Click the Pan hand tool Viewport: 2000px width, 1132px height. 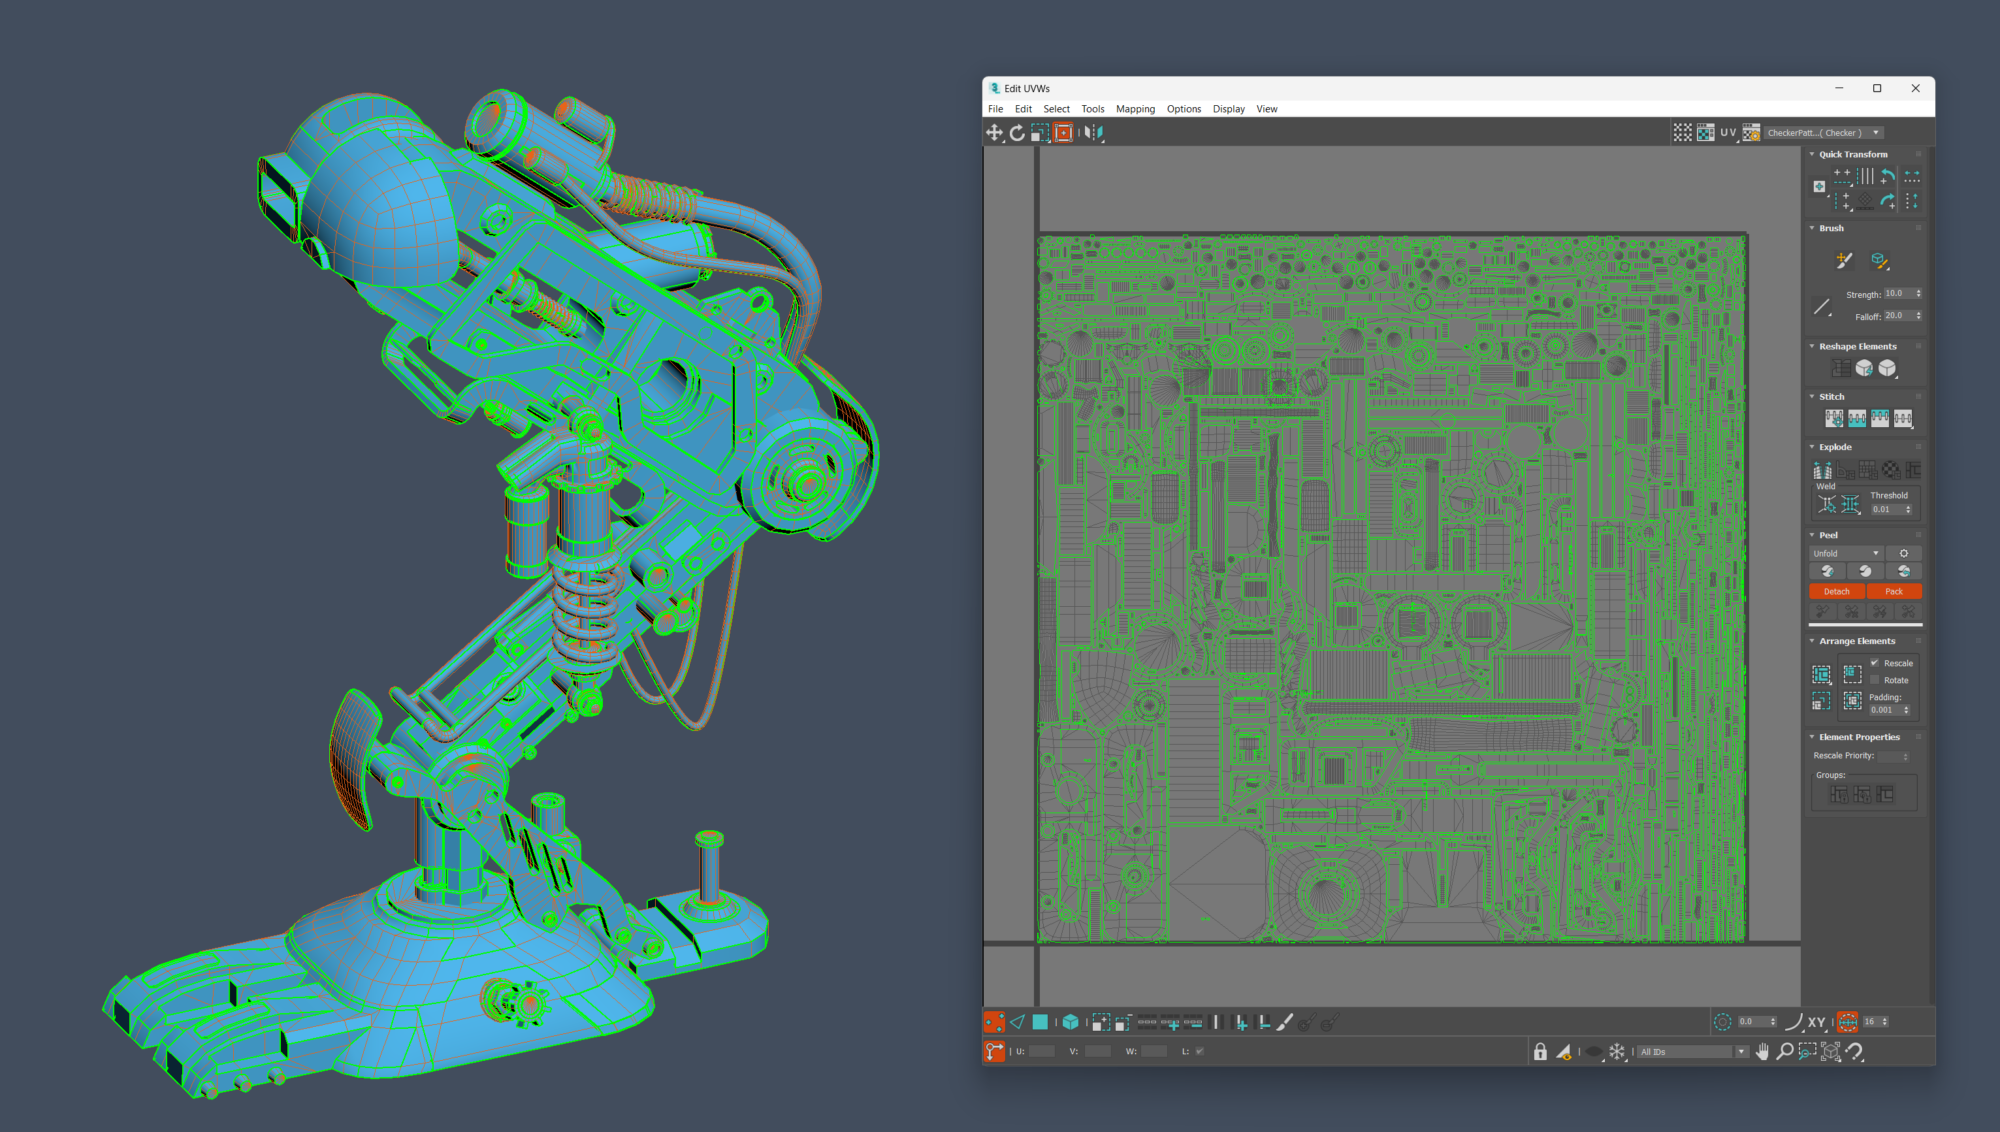1763,1052
